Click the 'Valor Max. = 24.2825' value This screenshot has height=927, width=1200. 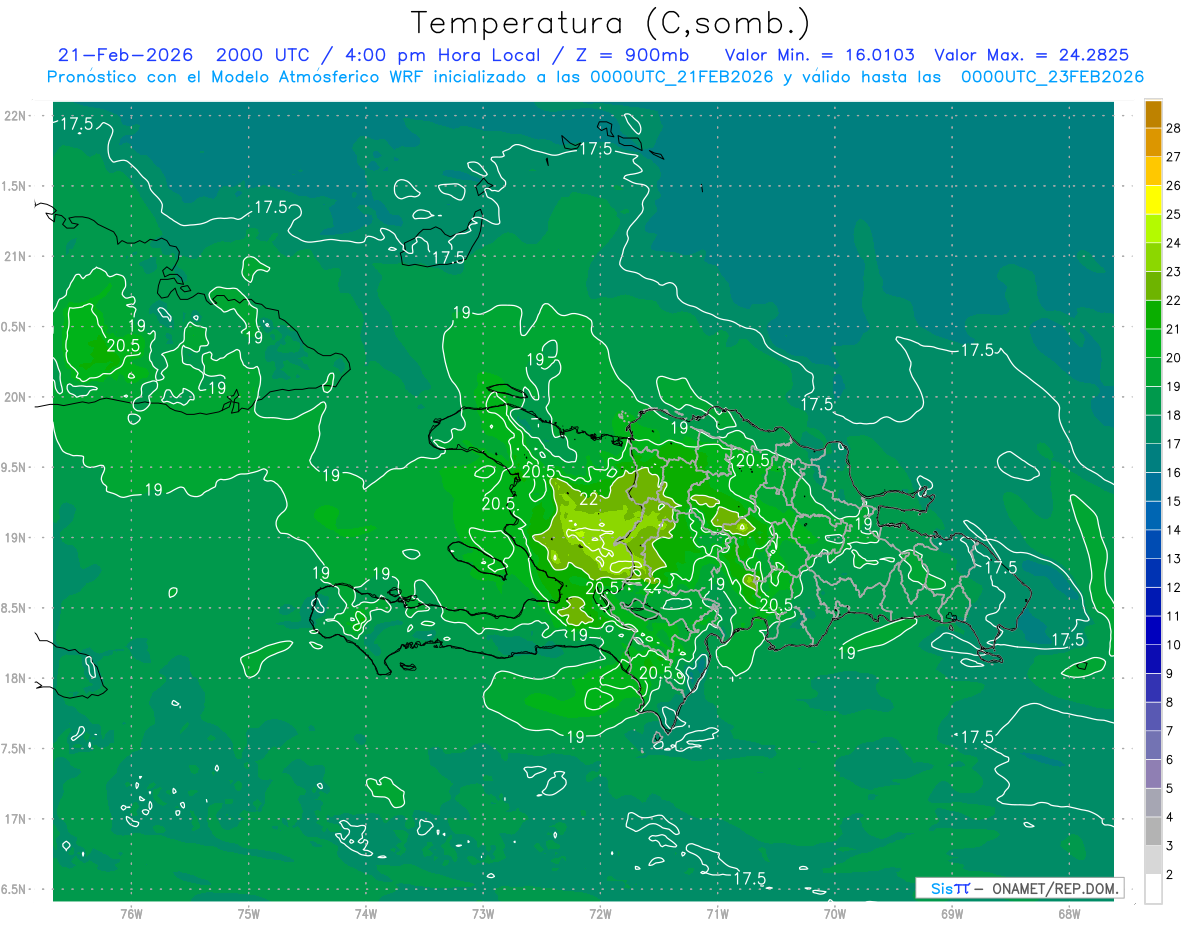[1031, 56]
